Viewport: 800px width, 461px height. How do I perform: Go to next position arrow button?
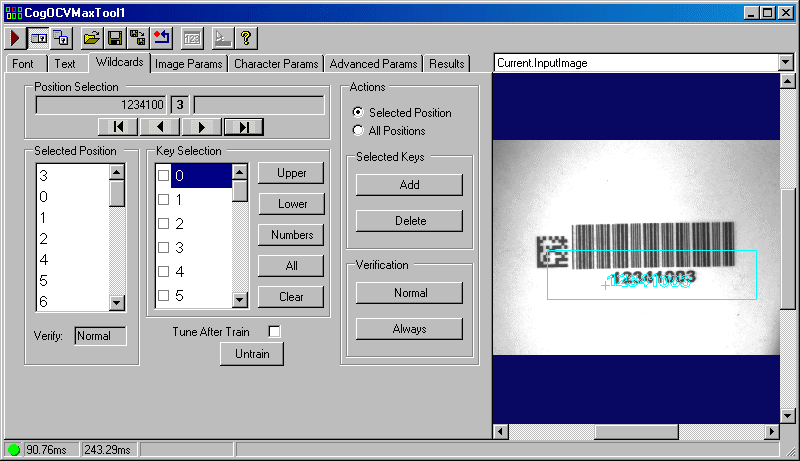(202, 126)
